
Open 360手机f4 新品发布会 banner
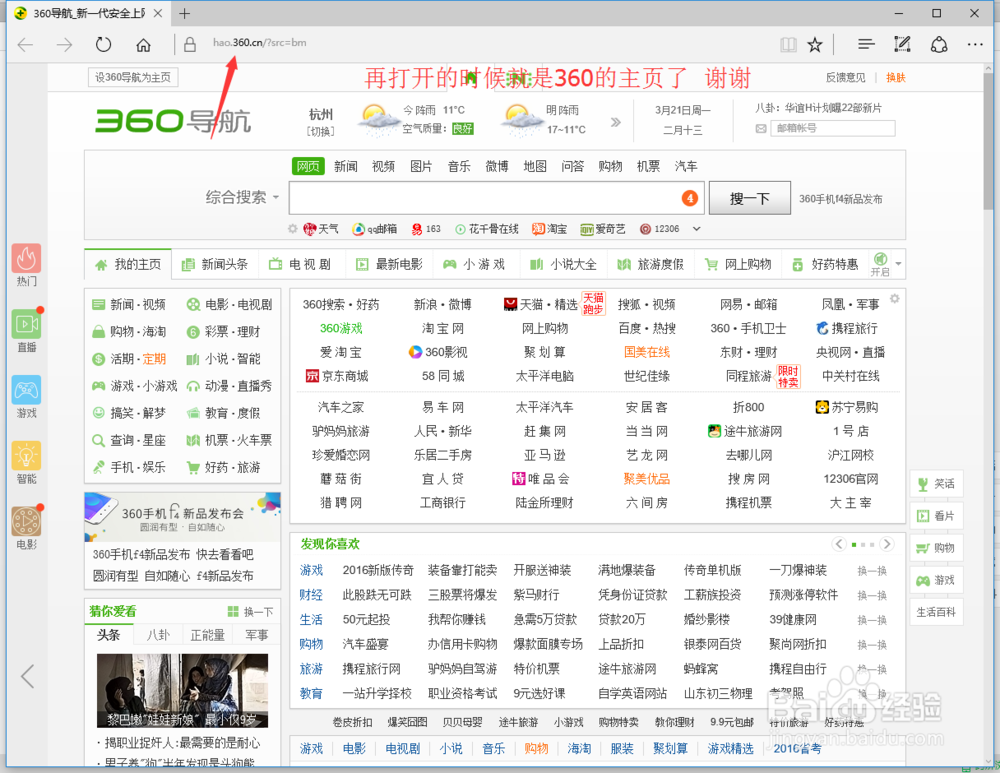pos(182,517)
